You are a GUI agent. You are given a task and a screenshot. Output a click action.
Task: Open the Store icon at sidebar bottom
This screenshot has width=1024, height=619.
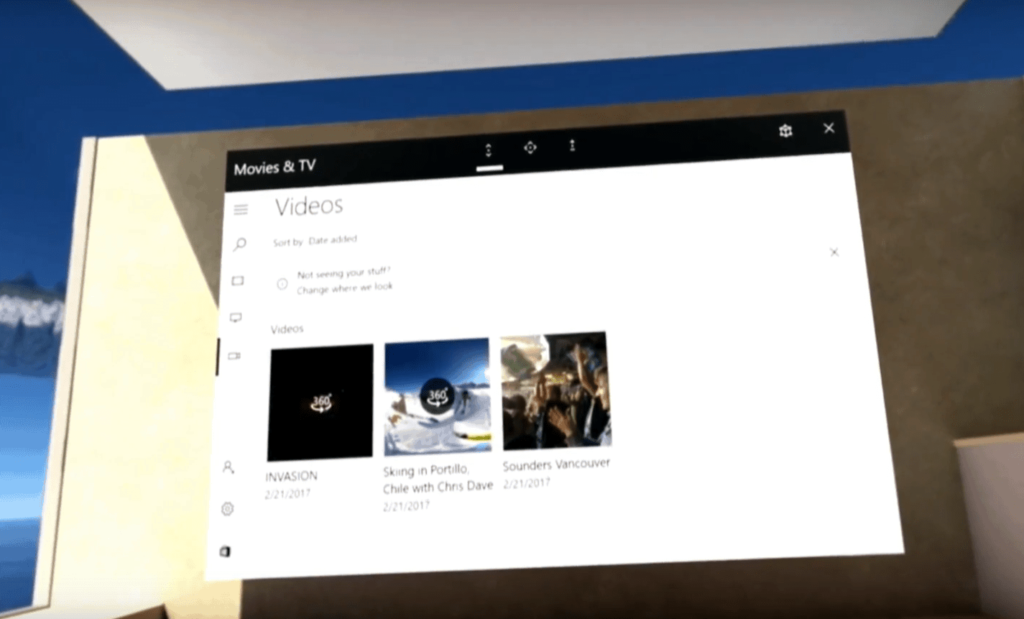click(x=225, y=552)
